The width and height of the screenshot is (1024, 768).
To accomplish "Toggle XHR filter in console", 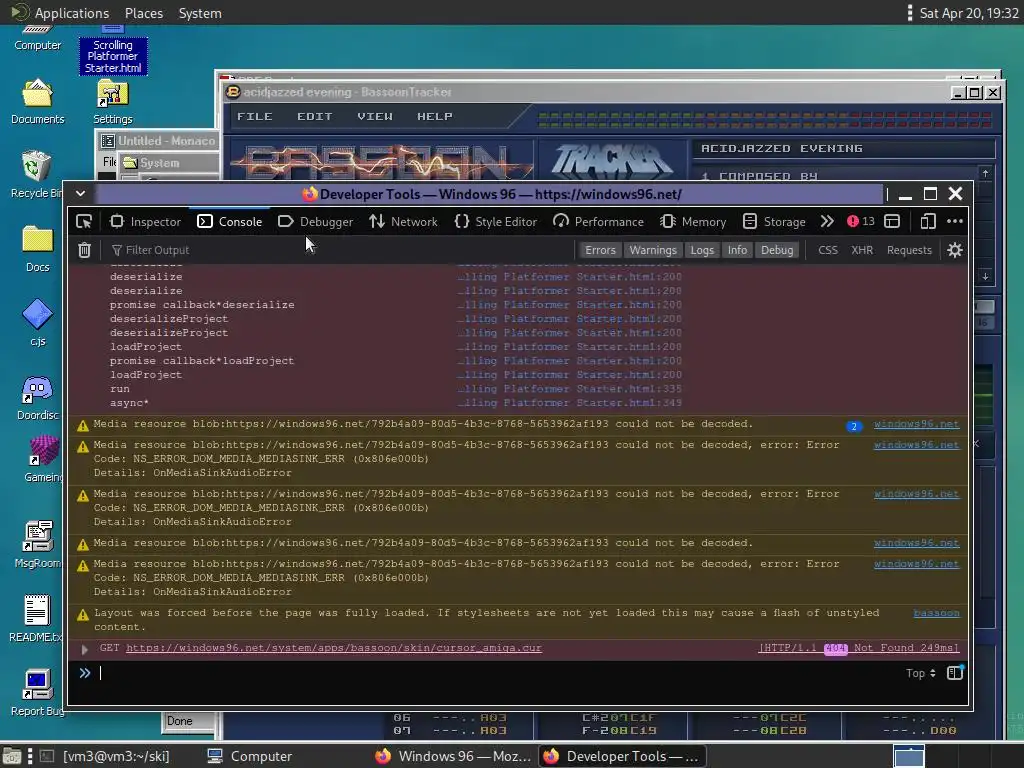I will 862,250.
